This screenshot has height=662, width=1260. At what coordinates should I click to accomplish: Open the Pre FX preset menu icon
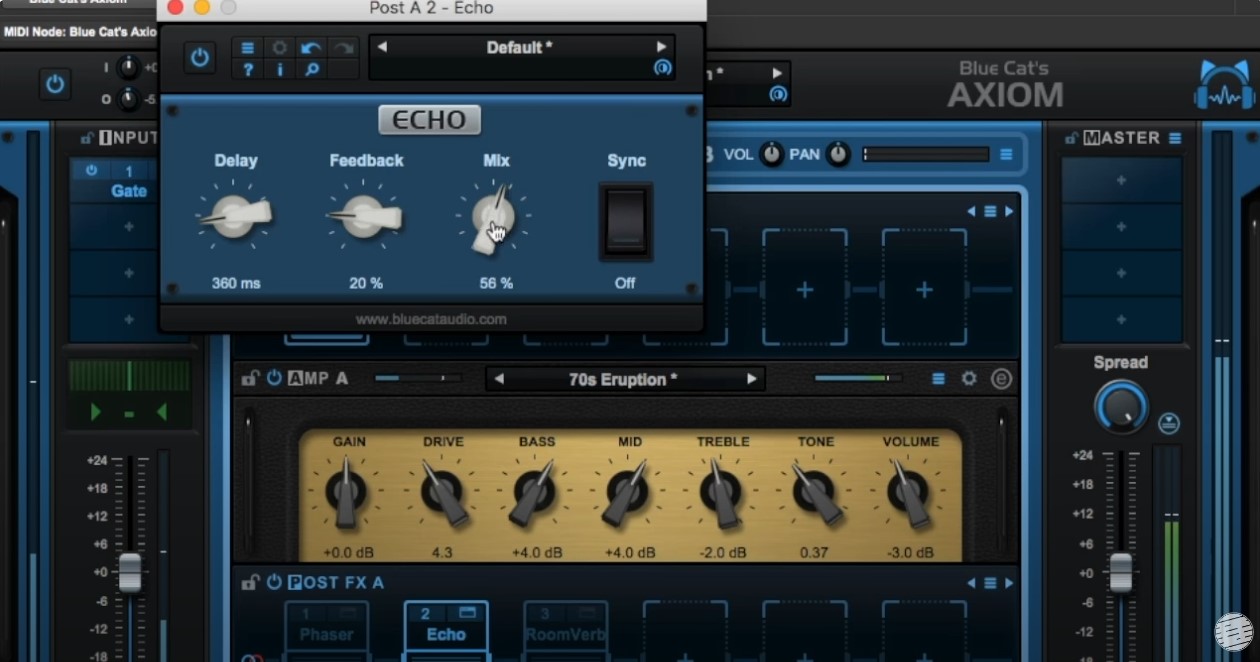point(990,211)
